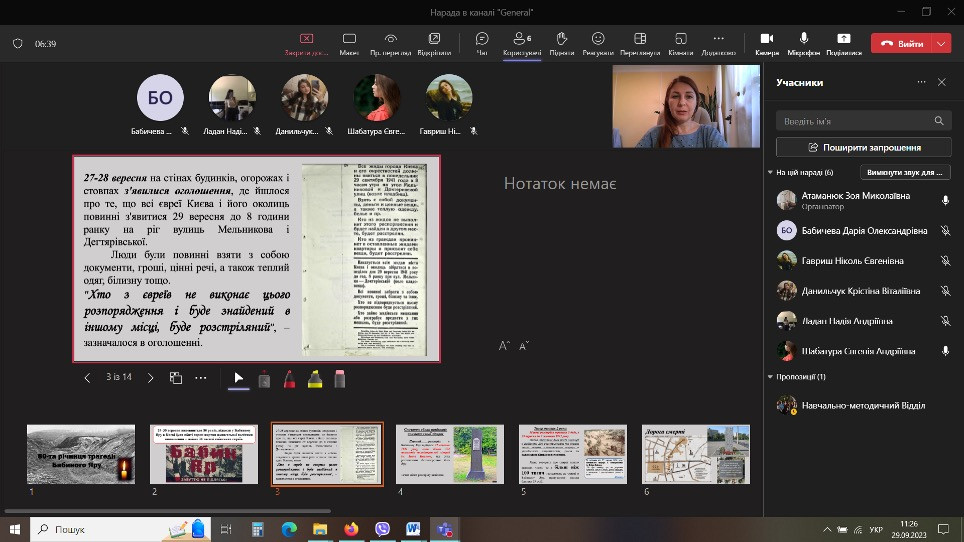
Task: Click the raise hand icon
Action: pyautogui.click(x=561, y=40)
